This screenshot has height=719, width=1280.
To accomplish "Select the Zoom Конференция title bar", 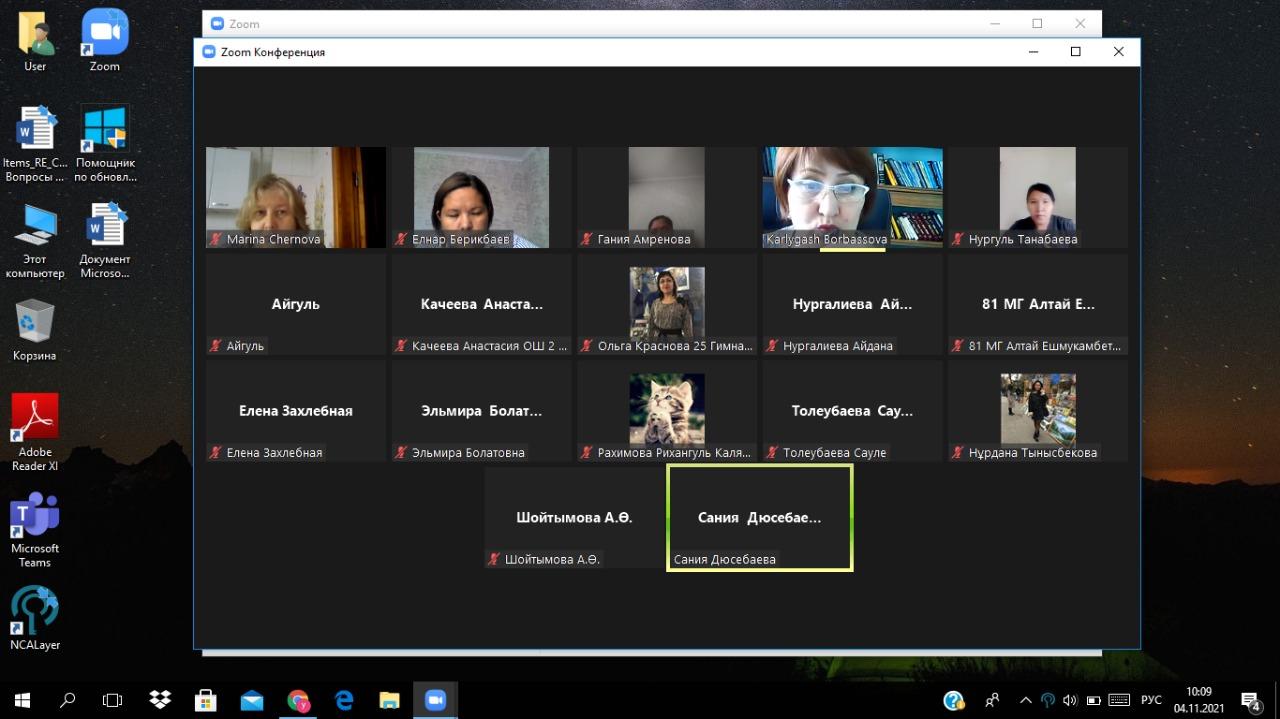I will point(600,52).
